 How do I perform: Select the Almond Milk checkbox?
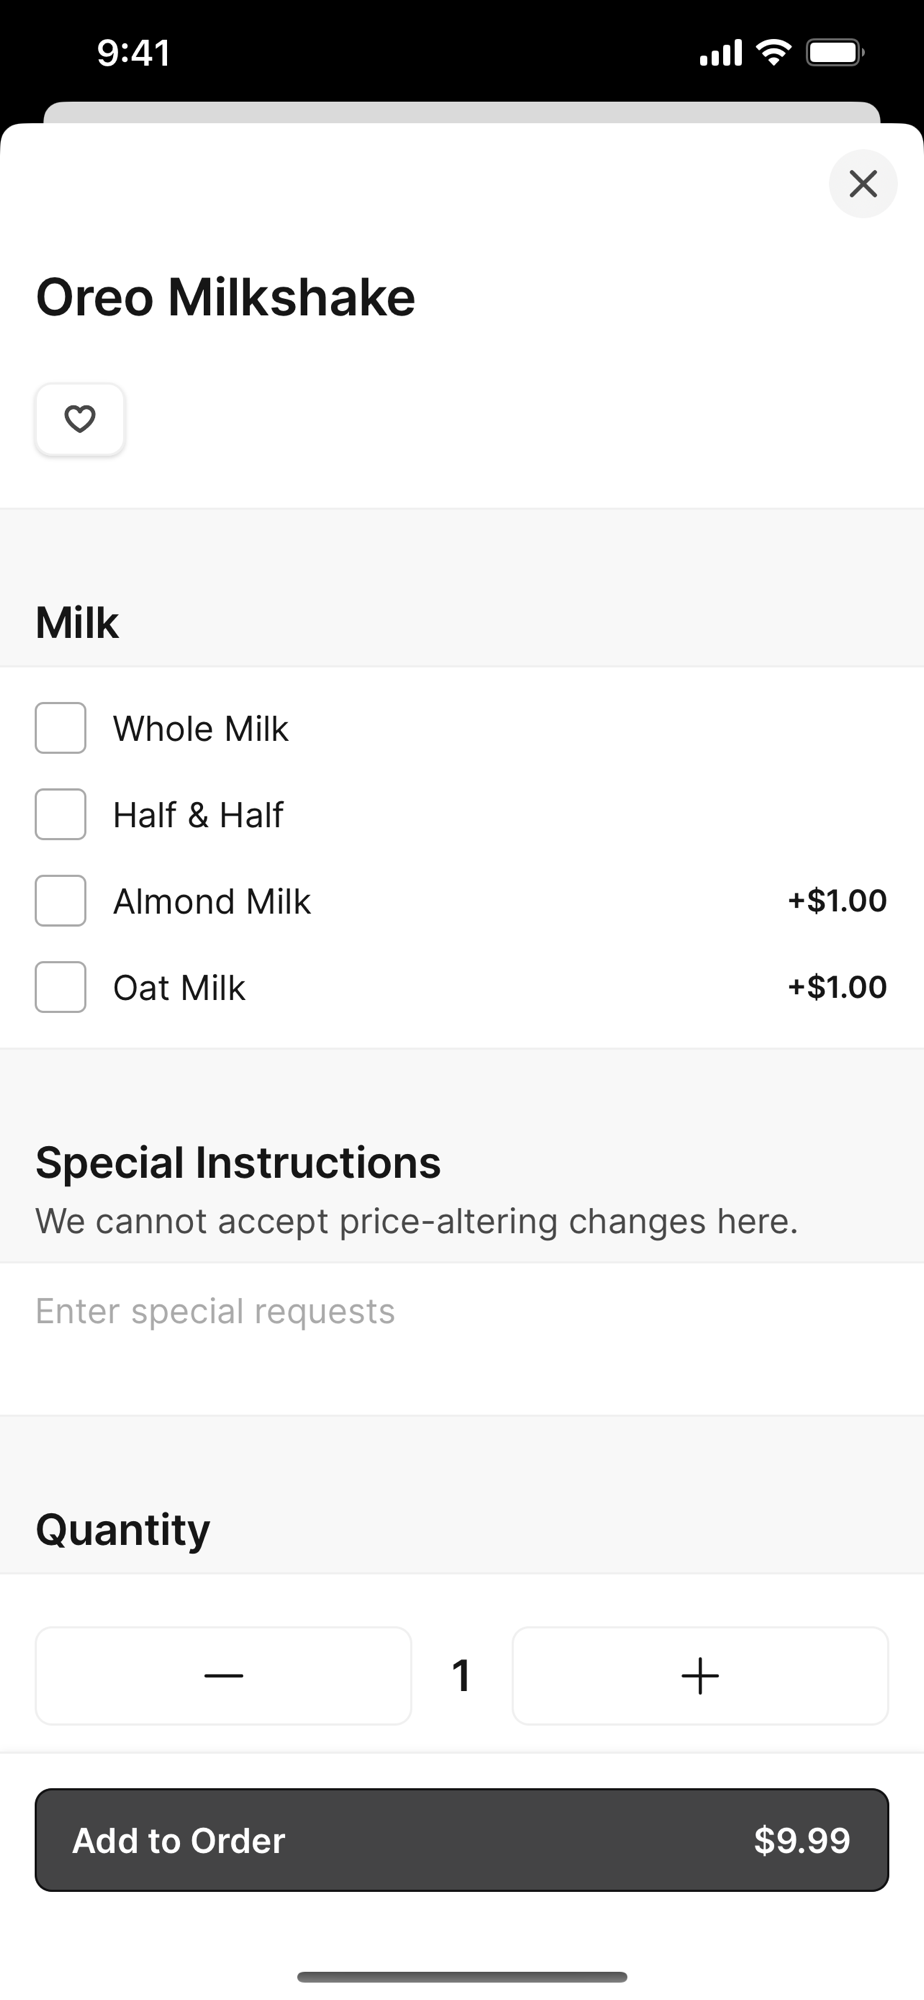pos(61,901)
